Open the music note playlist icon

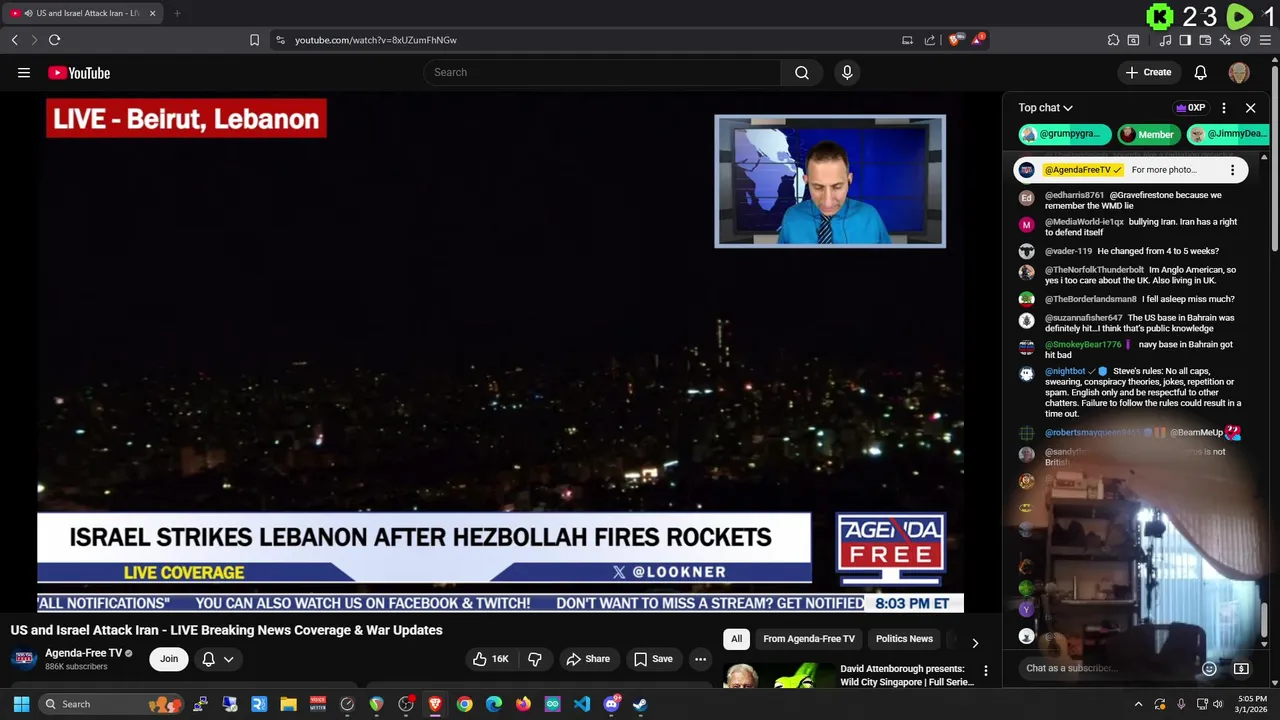click(1165, 40)
